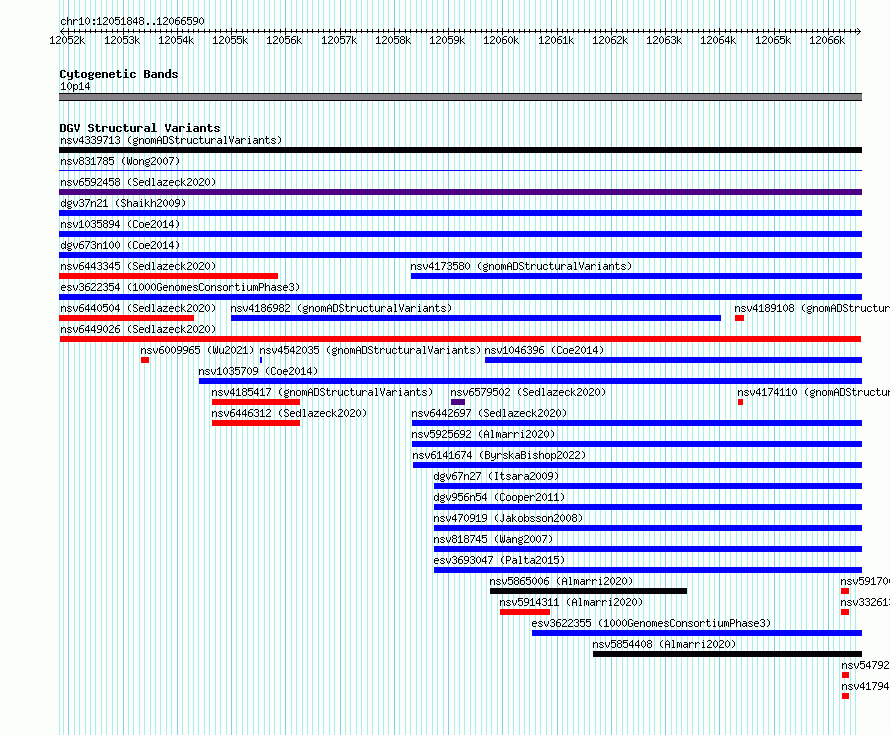
Task: Click the nsv831785 (Wong2007) label
Action: [x=120, y=161]
